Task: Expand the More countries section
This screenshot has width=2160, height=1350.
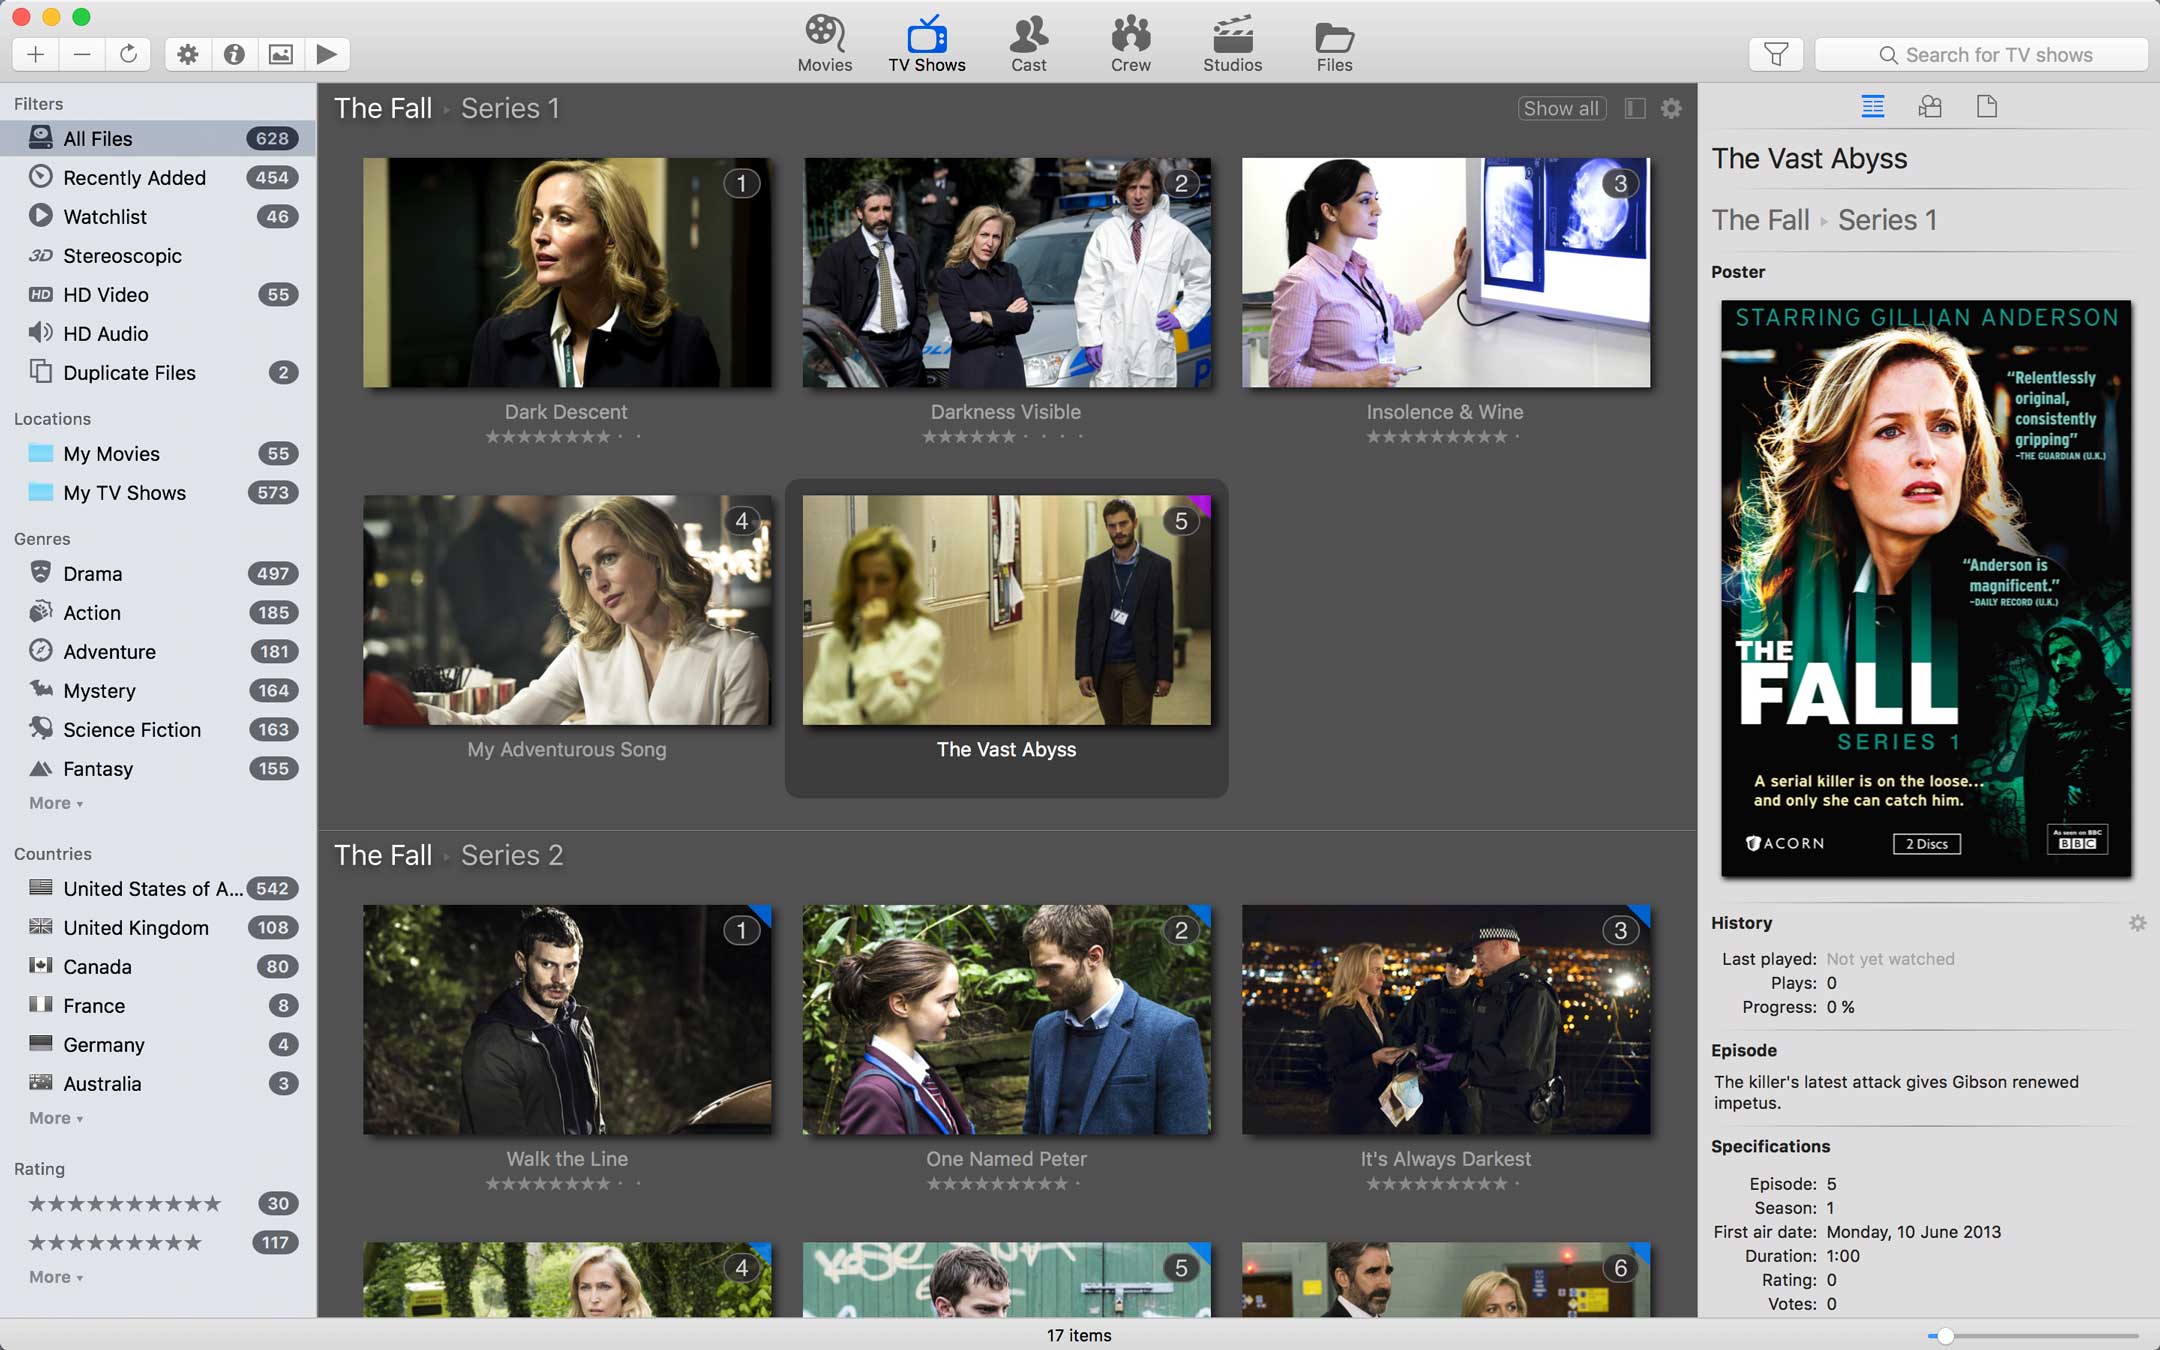Action: click(54, 1117)
